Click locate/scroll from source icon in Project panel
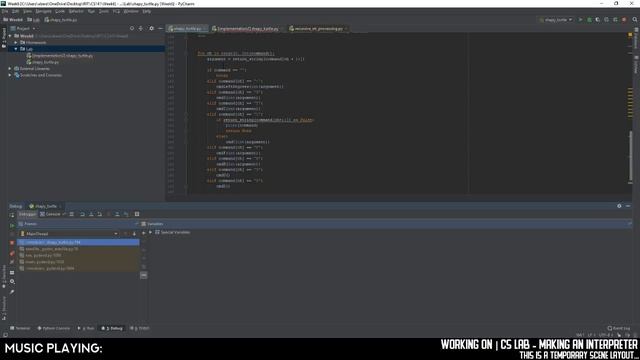Viewport: 640px width, 360px height. coord(131,29)
